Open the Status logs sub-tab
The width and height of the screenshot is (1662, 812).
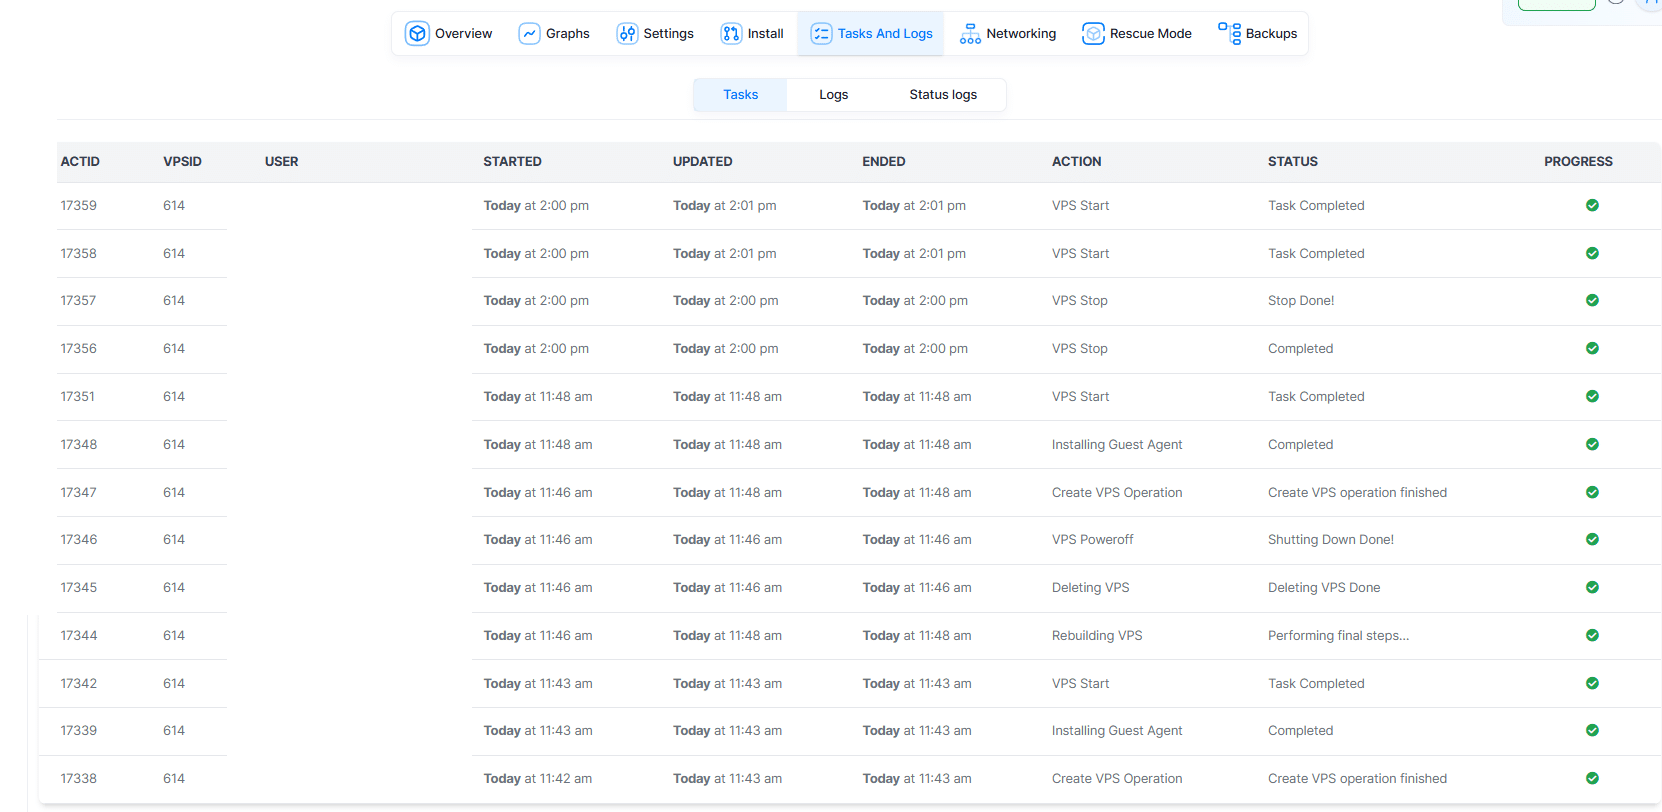(x=942, y=95)
